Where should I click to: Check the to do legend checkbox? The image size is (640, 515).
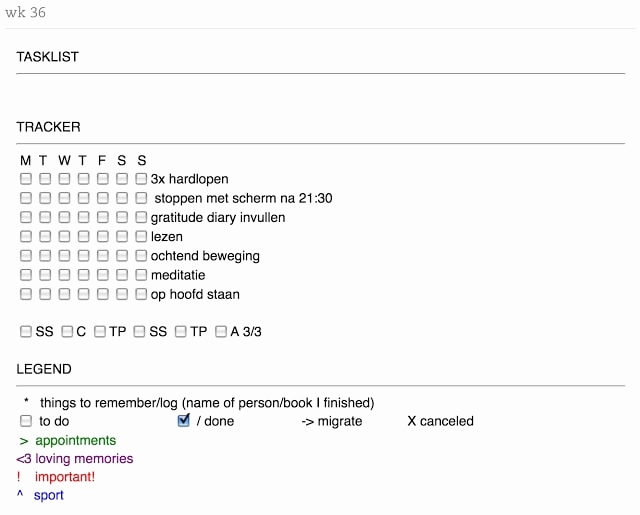click(26, 421)
